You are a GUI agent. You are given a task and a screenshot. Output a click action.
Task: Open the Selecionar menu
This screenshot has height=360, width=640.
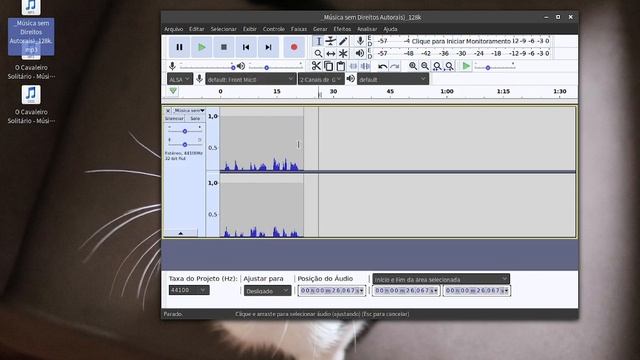(x=223, y=29)
